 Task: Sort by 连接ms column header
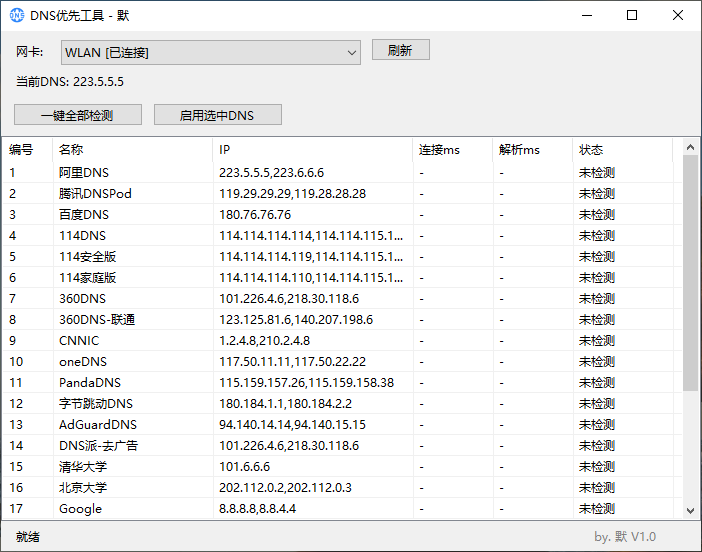(x=453, y=150)
